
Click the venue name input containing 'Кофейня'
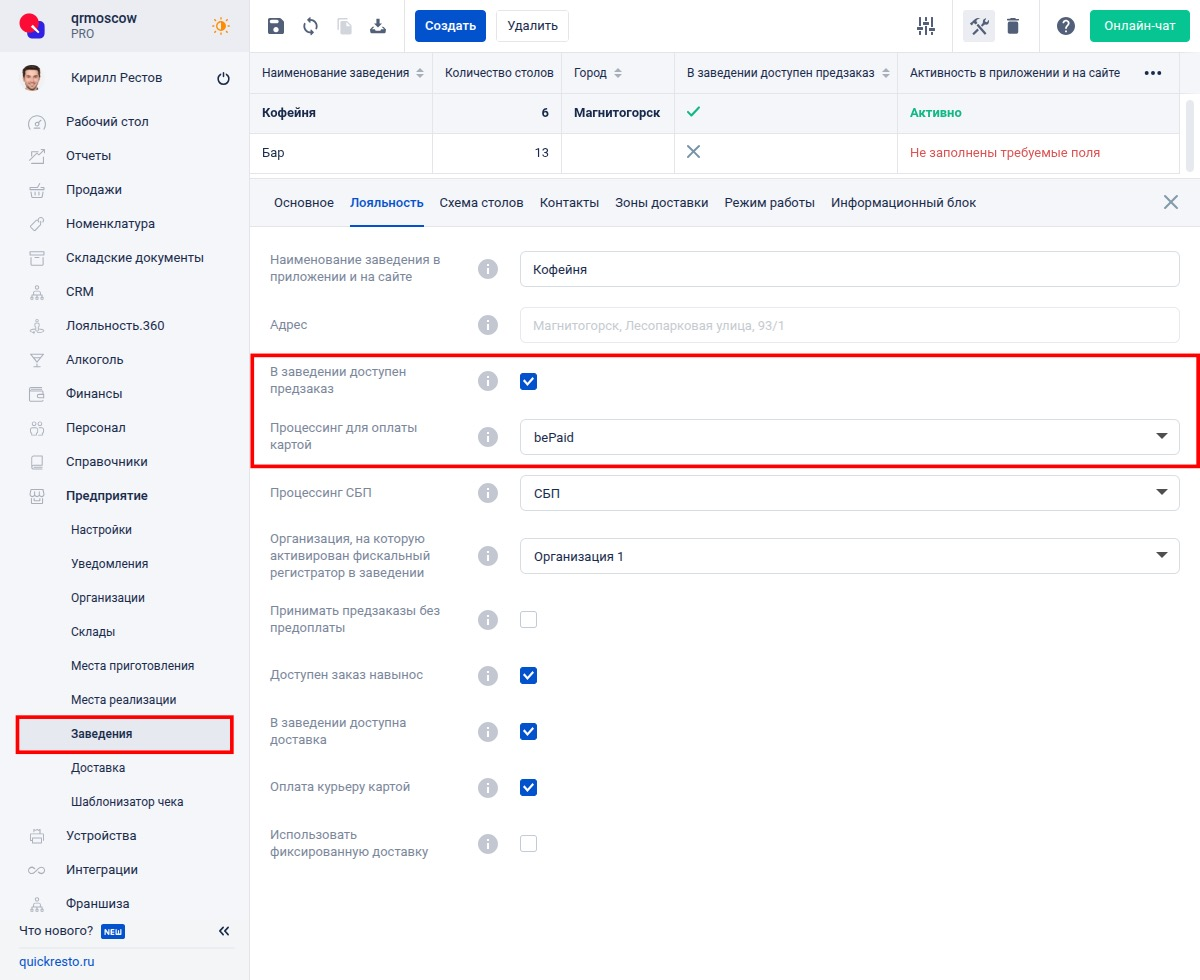pyautogui.click(x=849, y=269)
